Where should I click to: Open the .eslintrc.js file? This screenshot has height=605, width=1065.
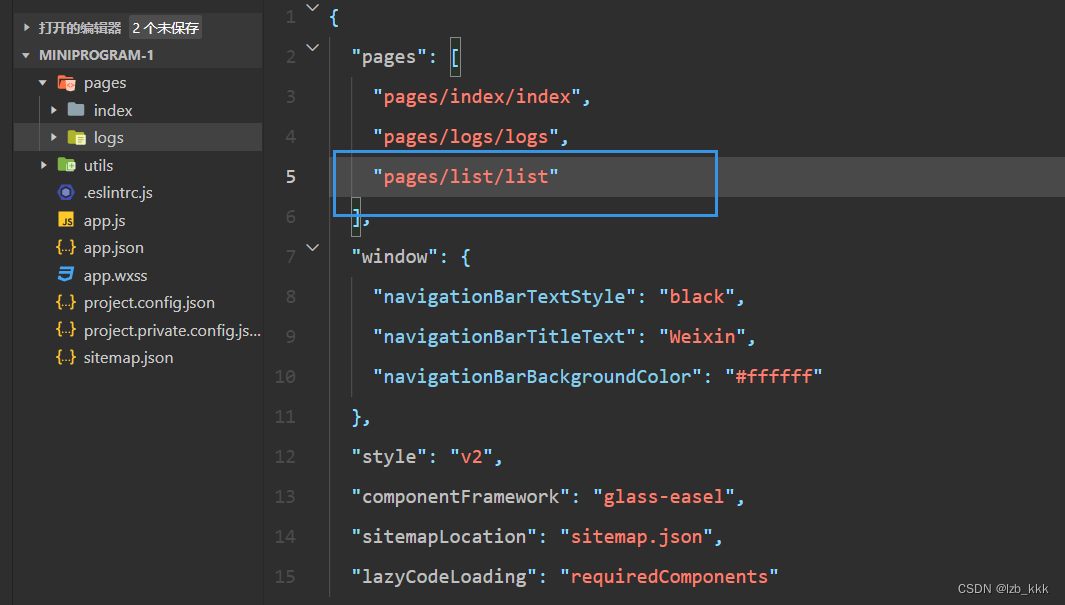click(118, 193)
